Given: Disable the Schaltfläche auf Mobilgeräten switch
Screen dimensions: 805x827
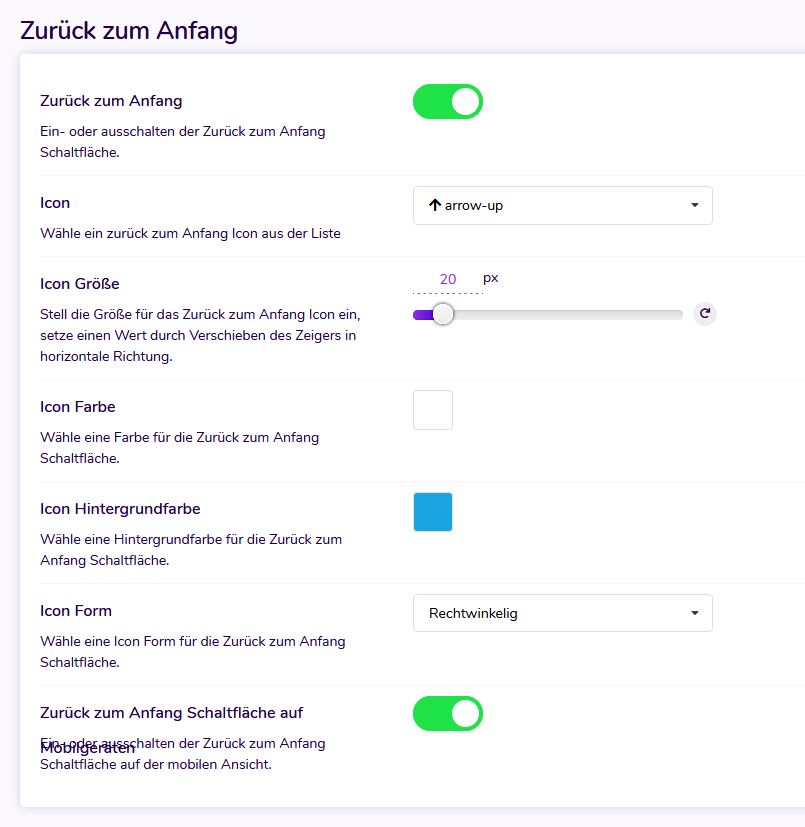Looking at the screenshot, I should pyautogui.click(x=448, y=714).
